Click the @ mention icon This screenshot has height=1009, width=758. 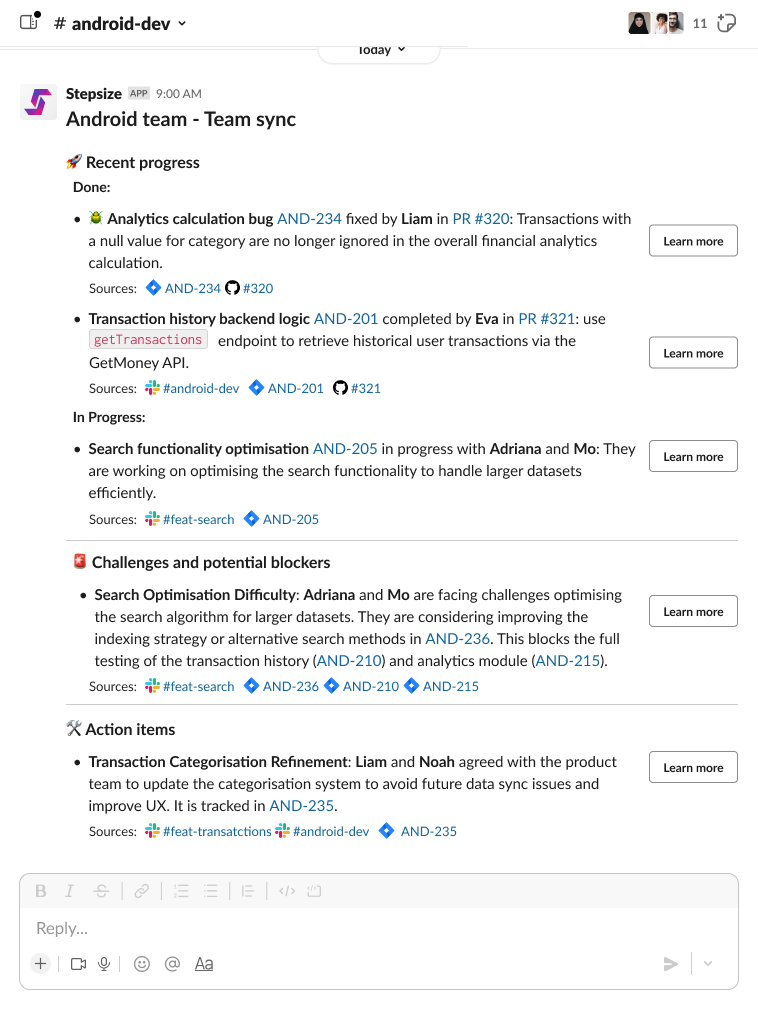[172, 964]
